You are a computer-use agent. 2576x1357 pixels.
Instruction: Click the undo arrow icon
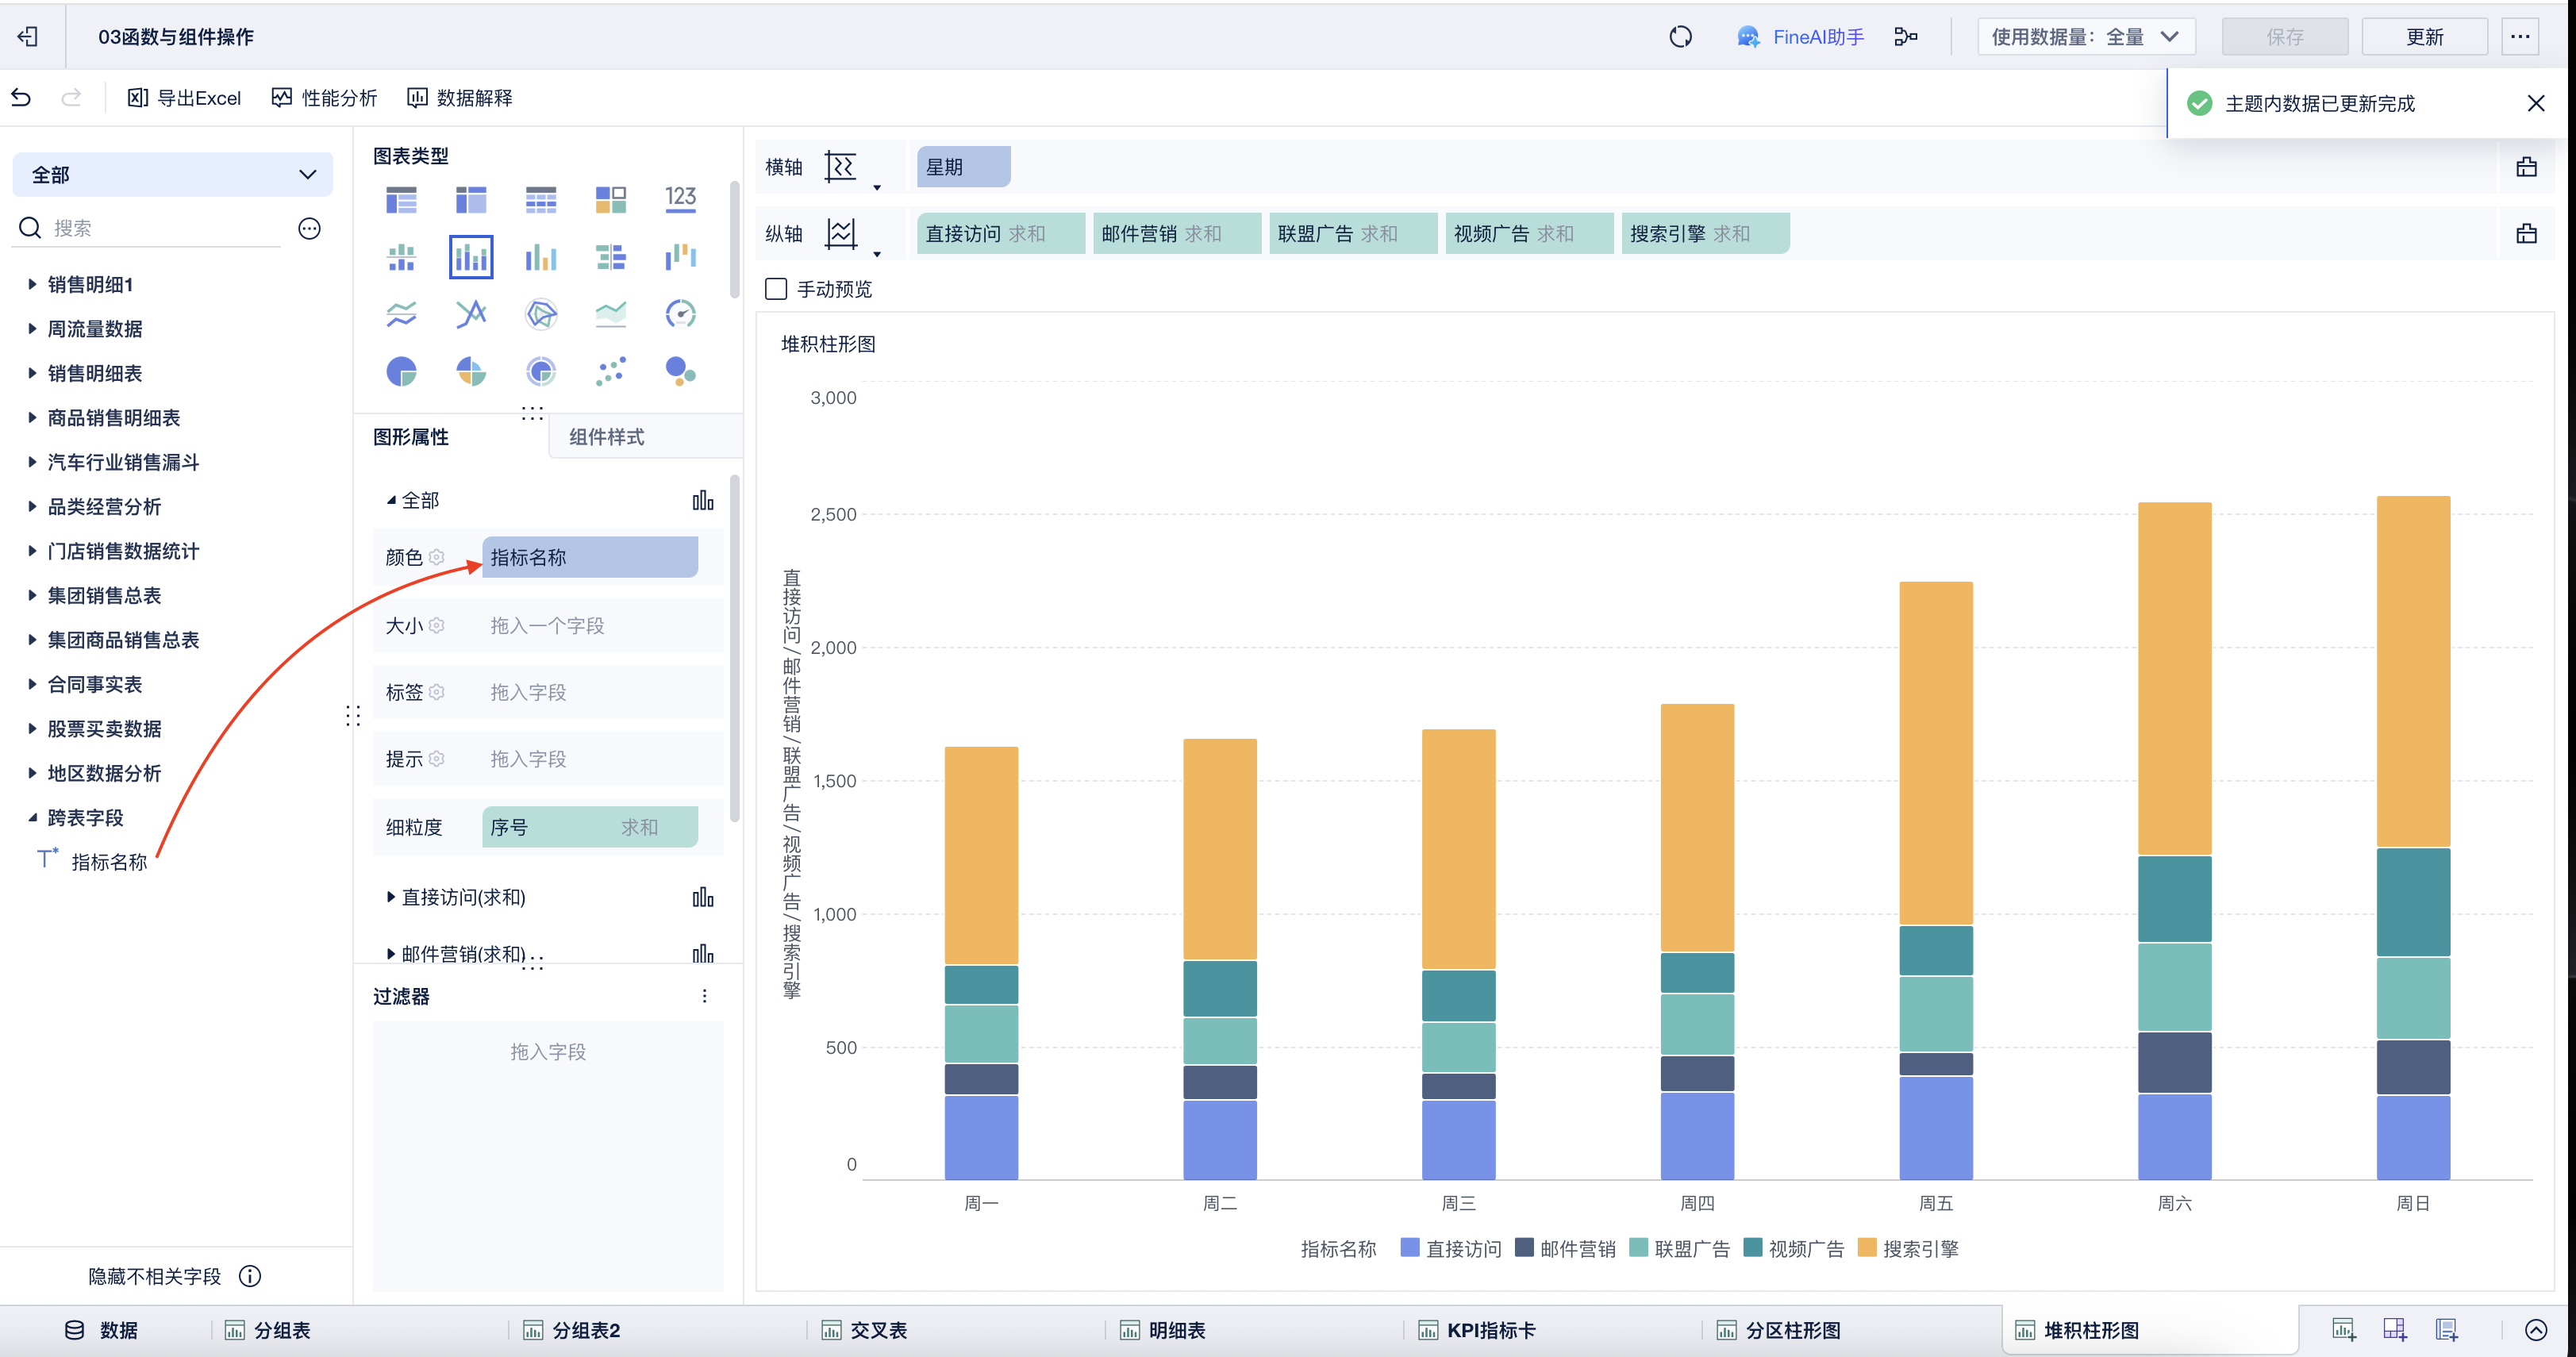click(x=22, y=98)
